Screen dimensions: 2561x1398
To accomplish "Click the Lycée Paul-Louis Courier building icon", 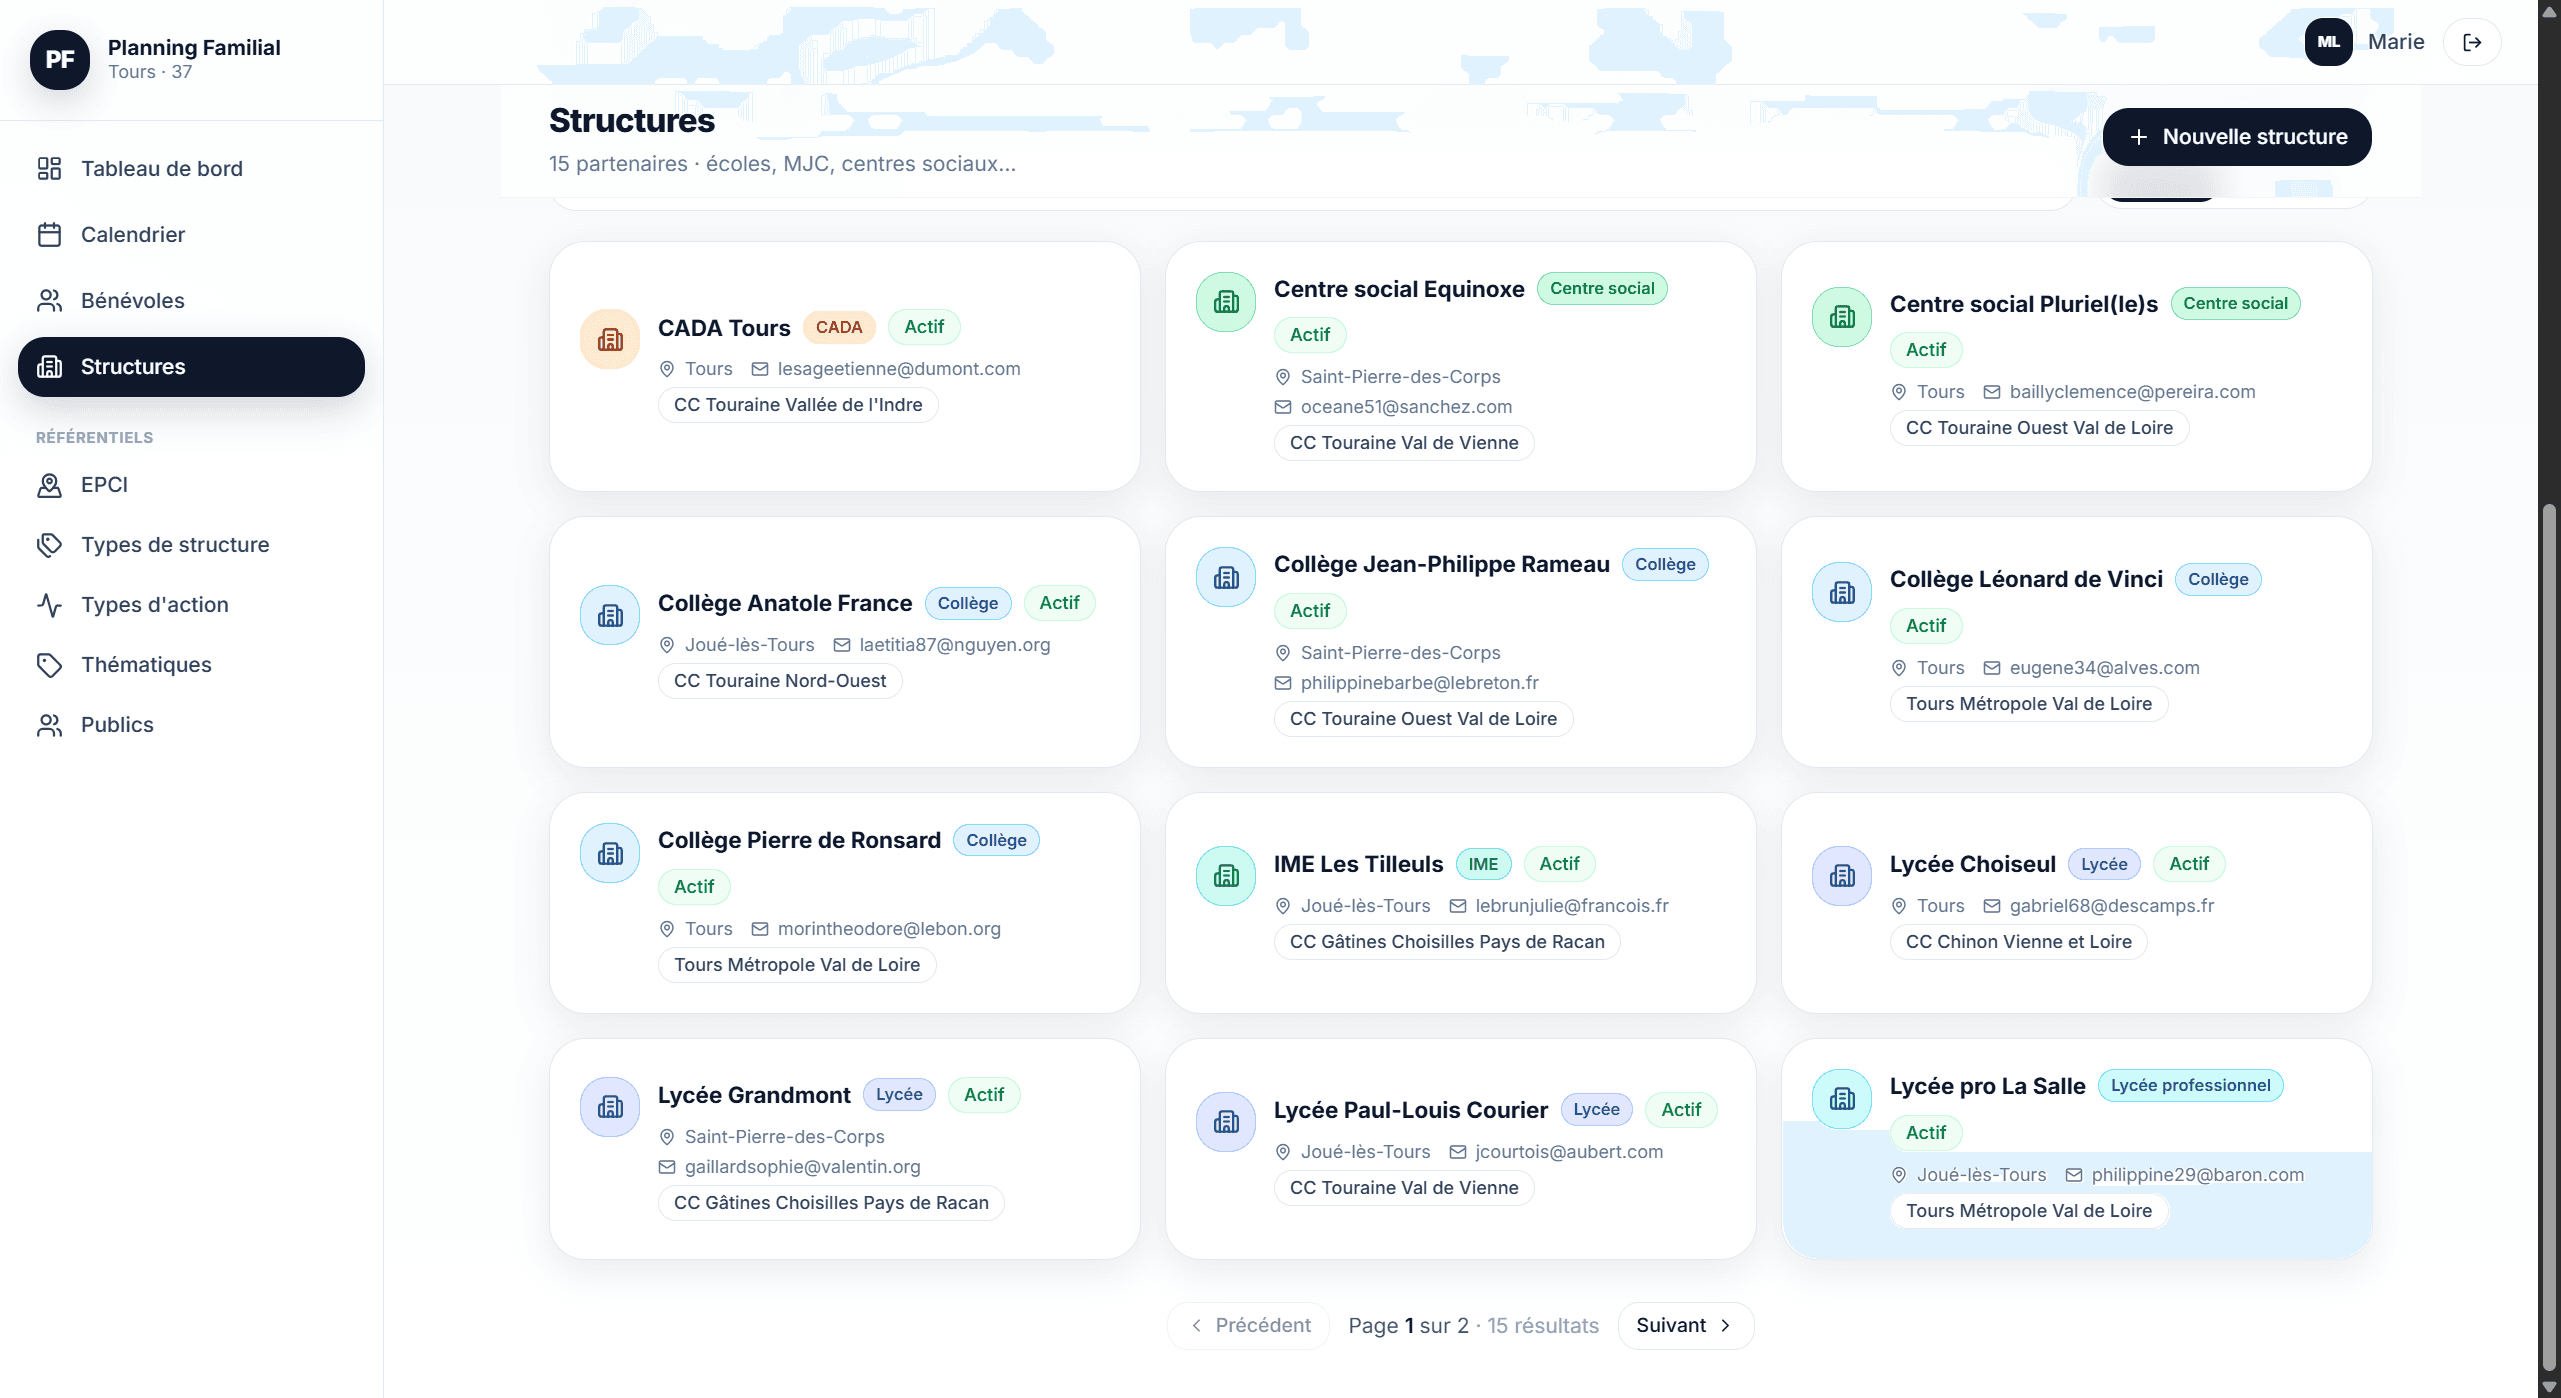I will 1226,1122.
